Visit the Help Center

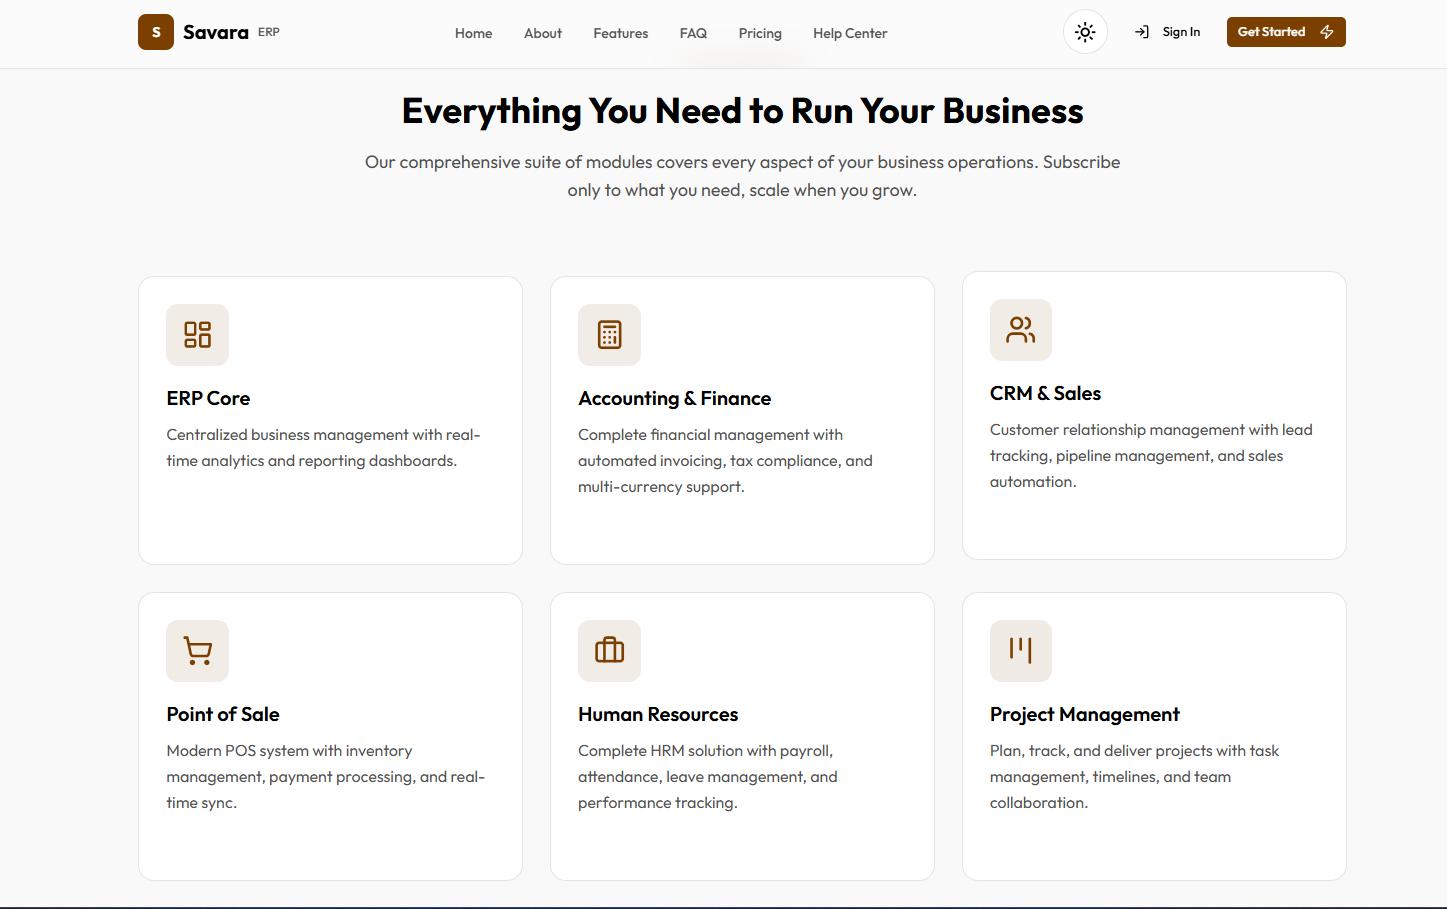click(x=849, y=33)
